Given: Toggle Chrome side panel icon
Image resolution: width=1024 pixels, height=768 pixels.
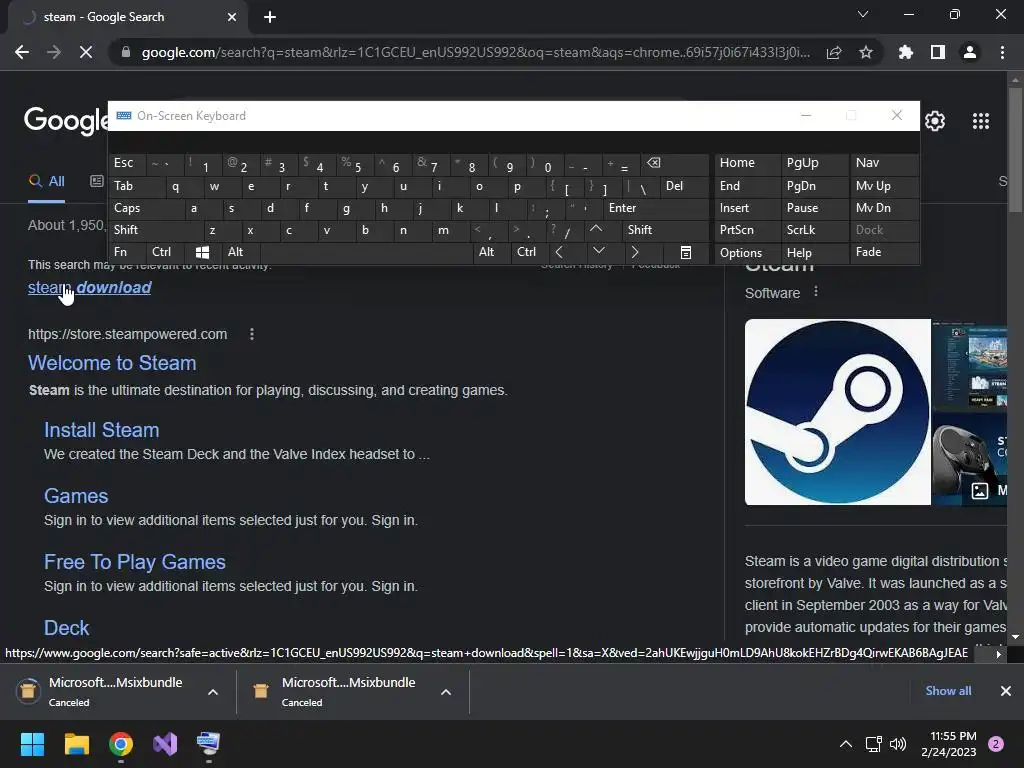Looking at the screenshot, I should pos(938,52).
